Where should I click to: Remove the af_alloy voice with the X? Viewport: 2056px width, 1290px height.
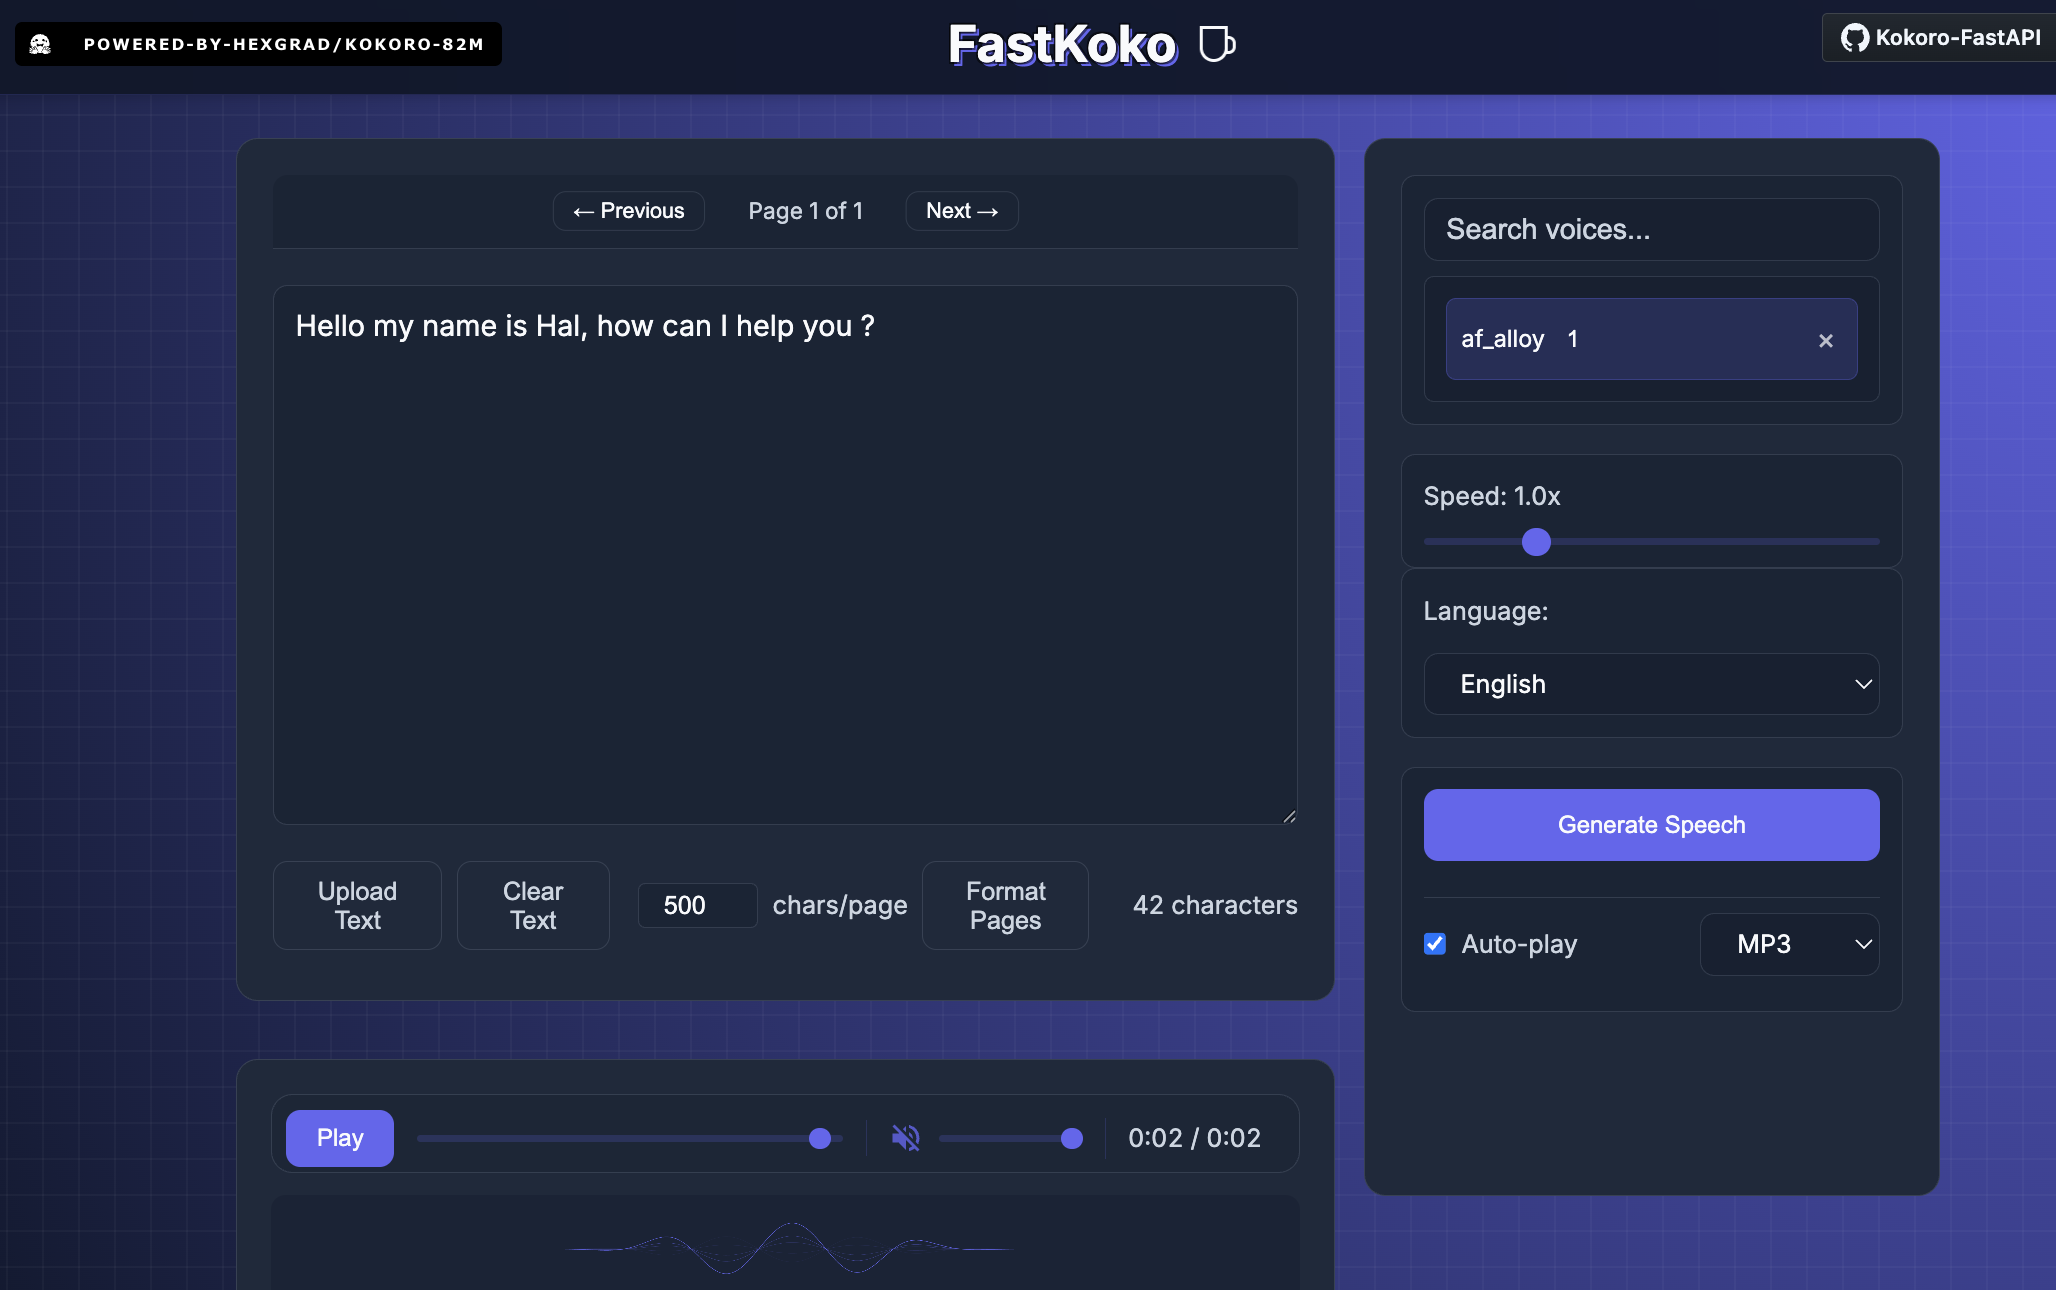pos(1826,340)
